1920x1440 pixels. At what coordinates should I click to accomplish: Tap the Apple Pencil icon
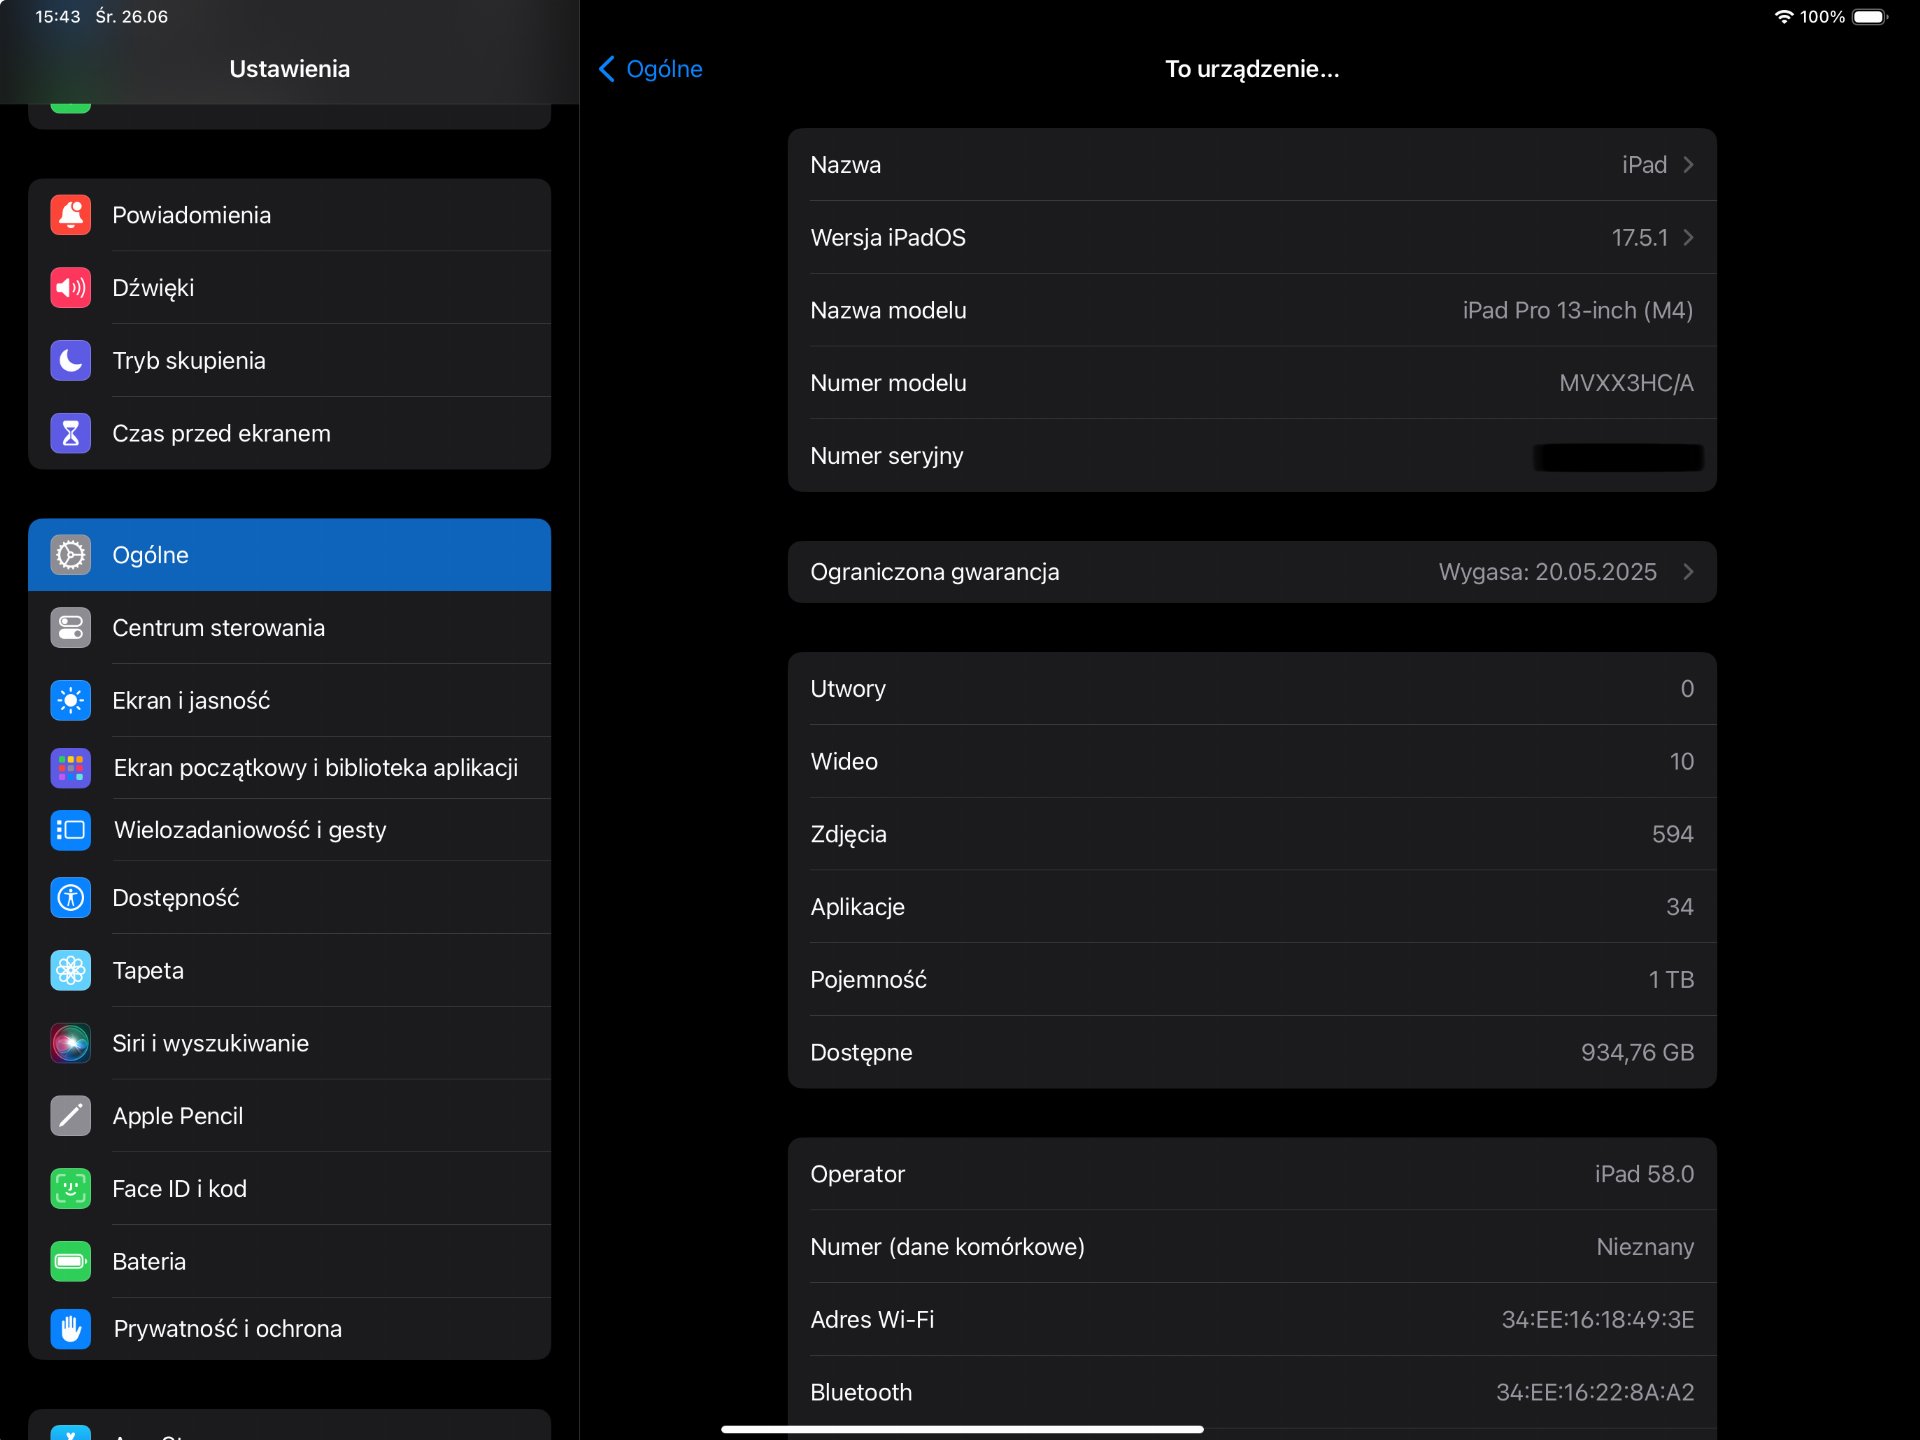coord(70,1116)
